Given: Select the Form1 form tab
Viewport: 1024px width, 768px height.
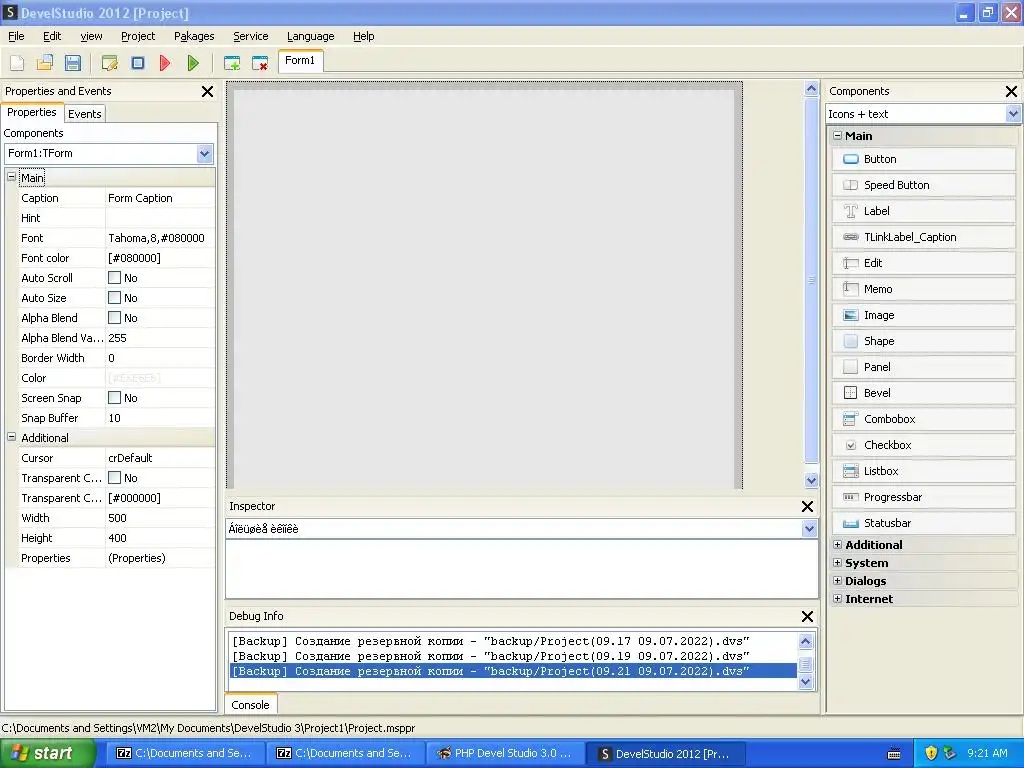Looking at the screenshot, I should [x=300, y=61].
